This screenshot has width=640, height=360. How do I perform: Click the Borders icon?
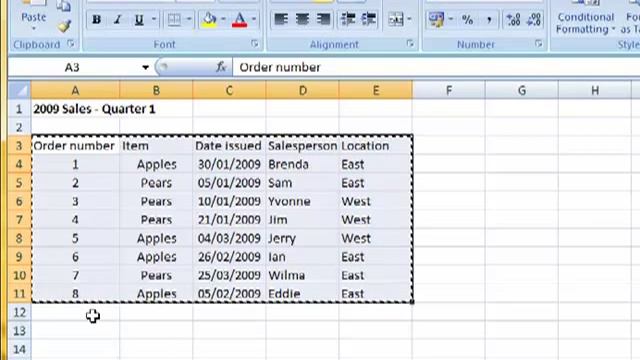click(174, 19)
